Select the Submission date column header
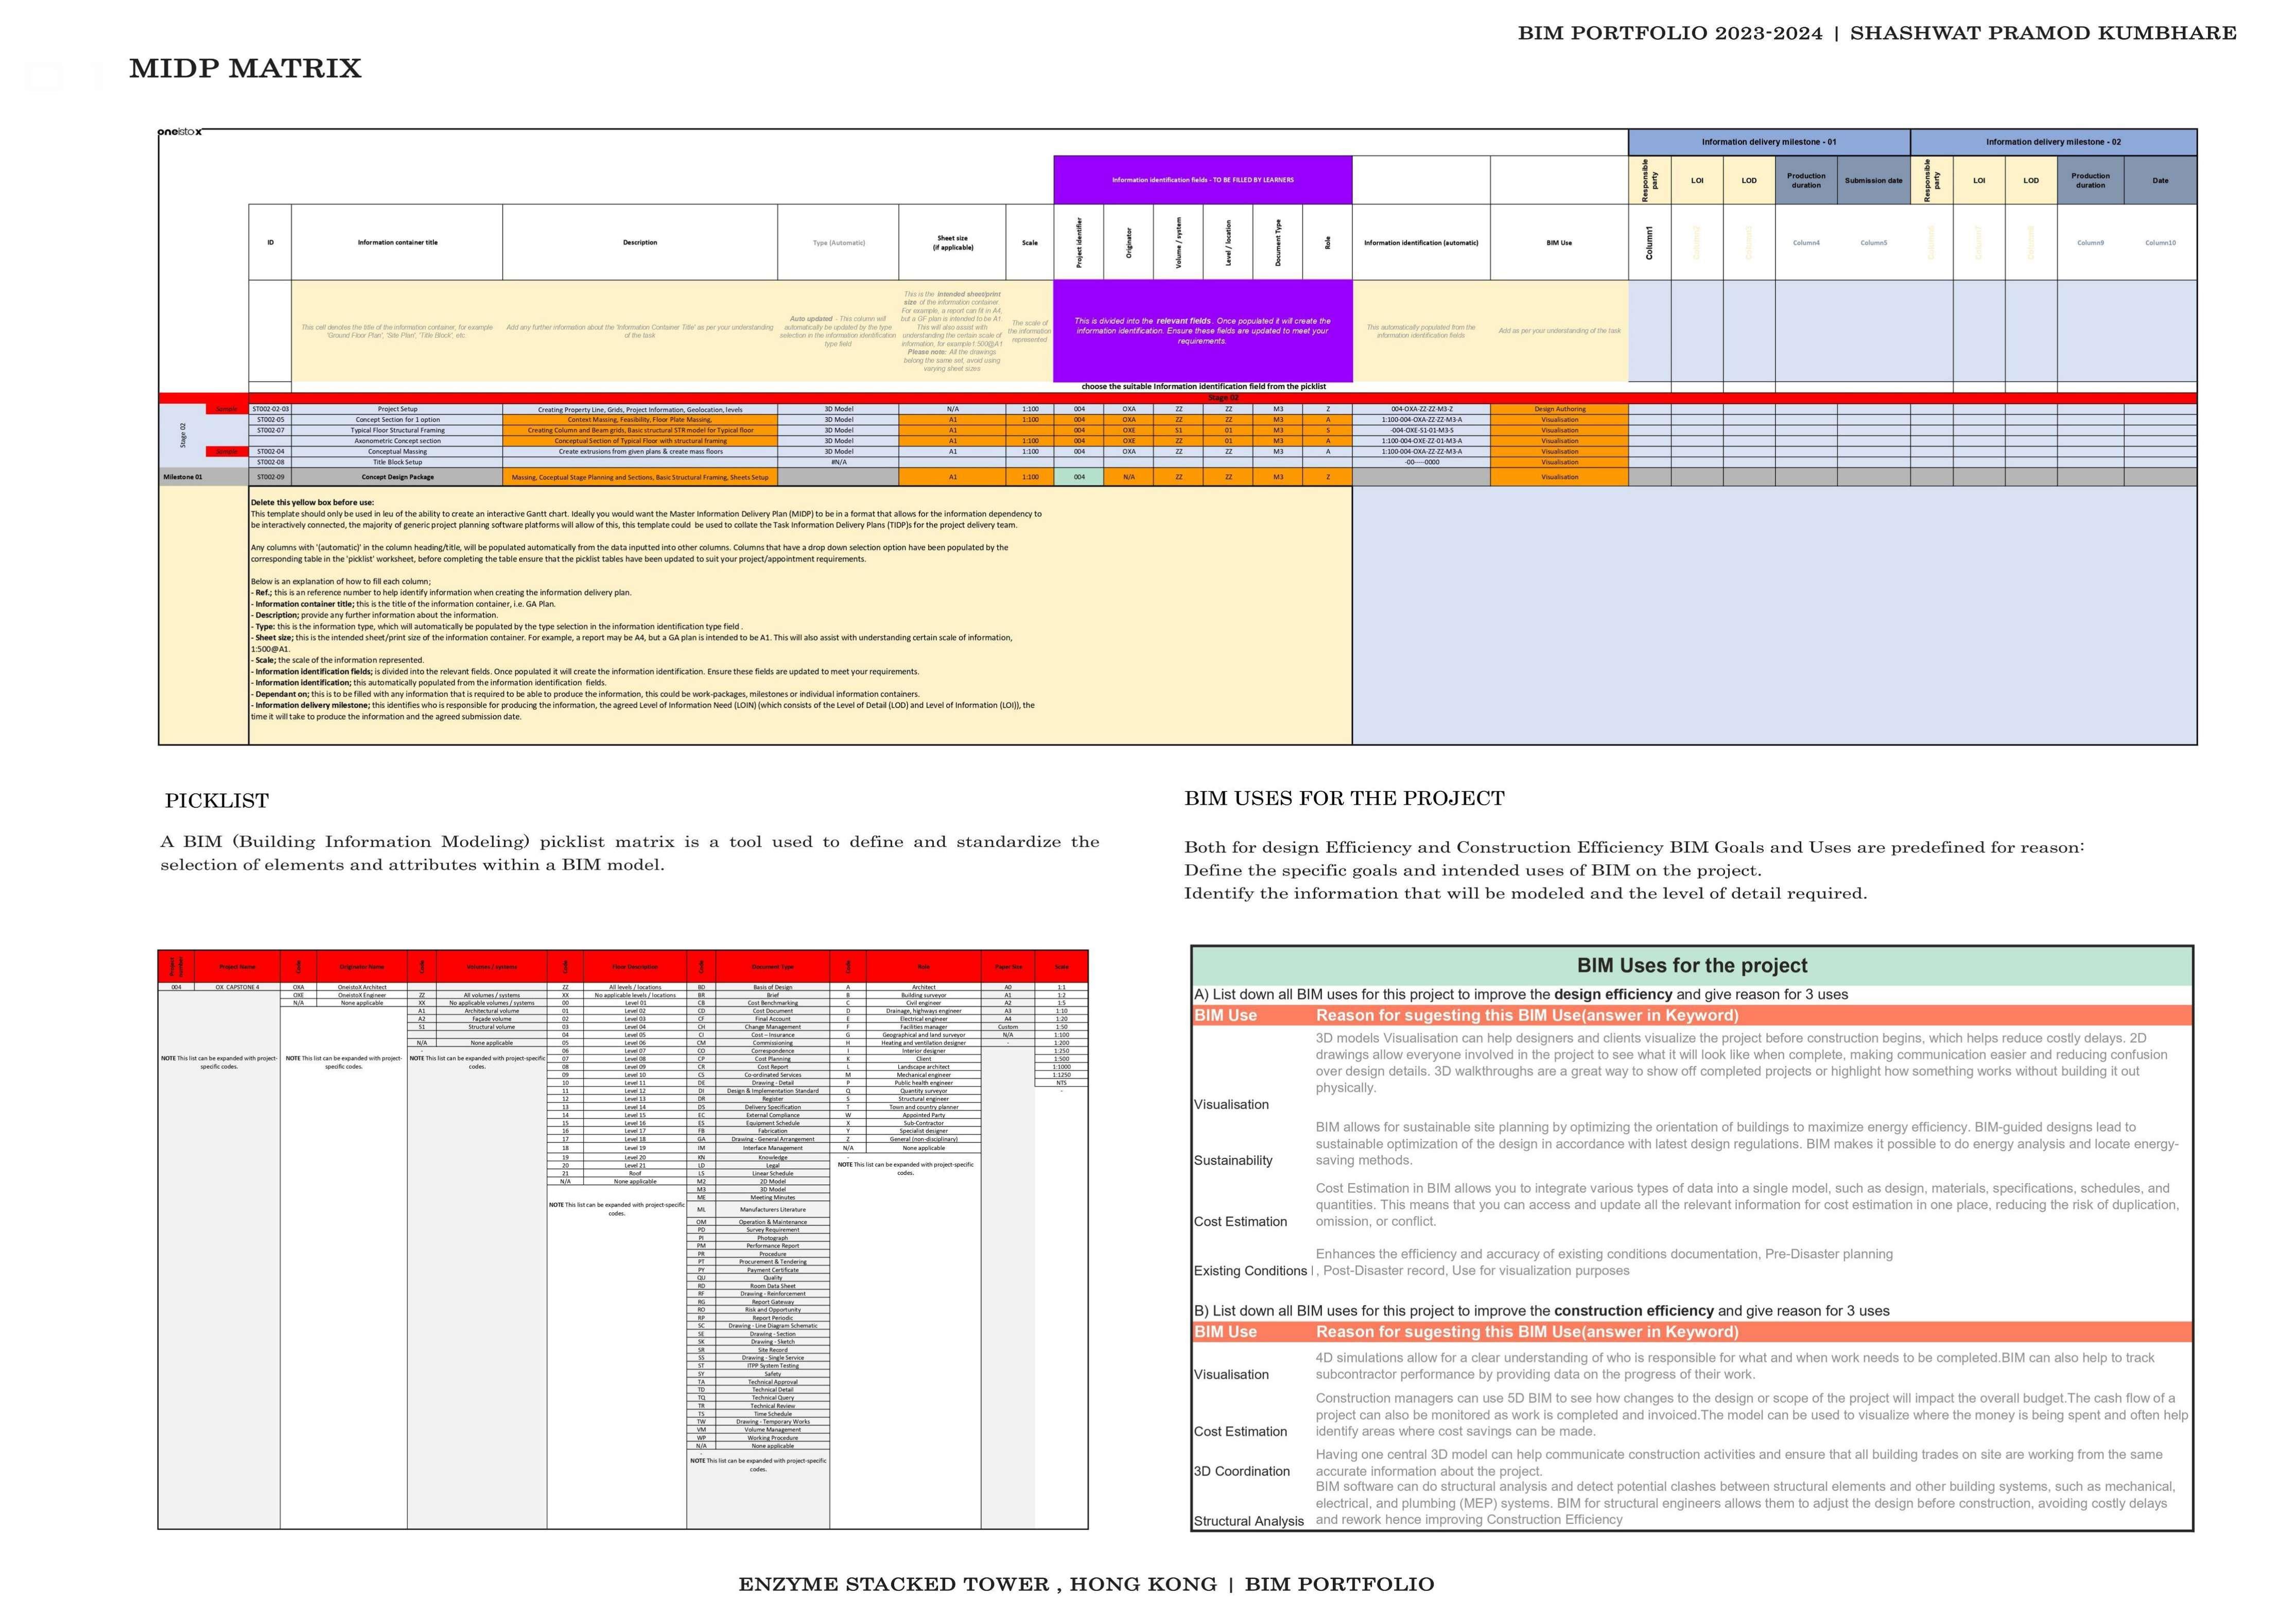This screenshot has width=2296, height=1615. coord(1873,181)
